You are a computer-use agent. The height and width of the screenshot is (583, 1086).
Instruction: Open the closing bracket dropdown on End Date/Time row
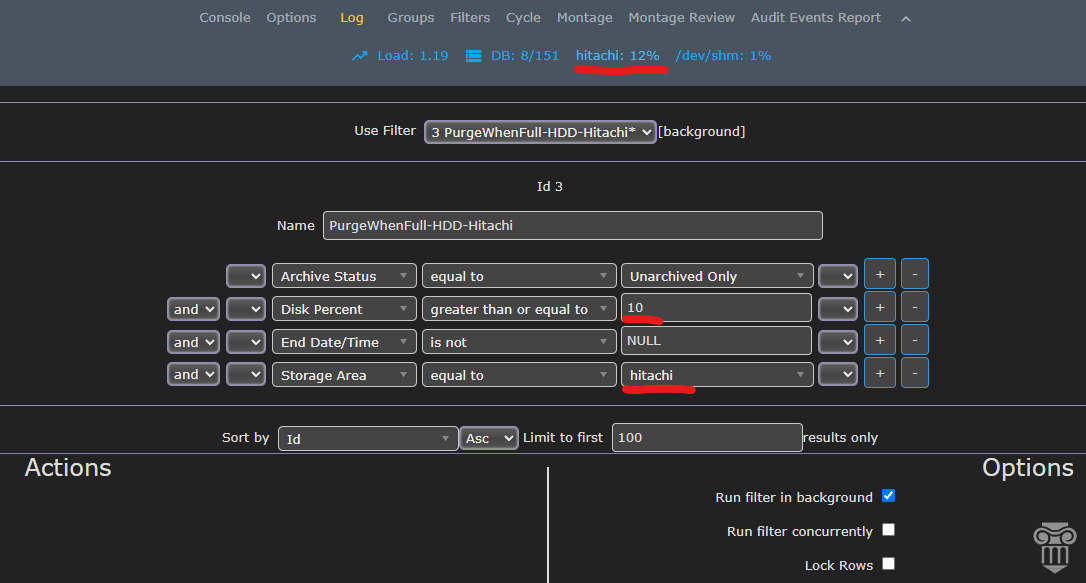click(838, 341)
